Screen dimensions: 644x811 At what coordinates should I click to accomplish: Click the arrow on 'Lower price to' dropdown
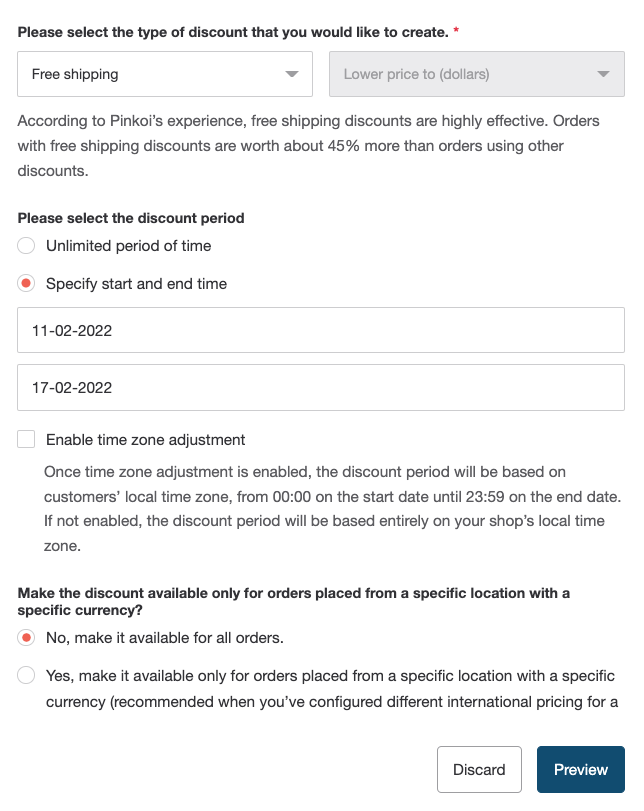[603, 74]
